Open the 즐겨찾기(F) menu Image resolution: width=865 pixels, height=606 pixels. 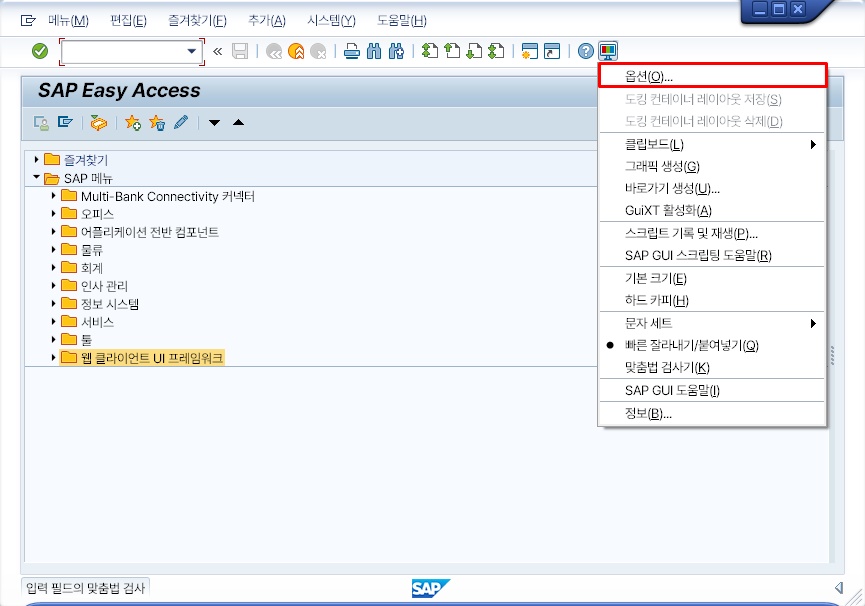click(x=197, y=21)
